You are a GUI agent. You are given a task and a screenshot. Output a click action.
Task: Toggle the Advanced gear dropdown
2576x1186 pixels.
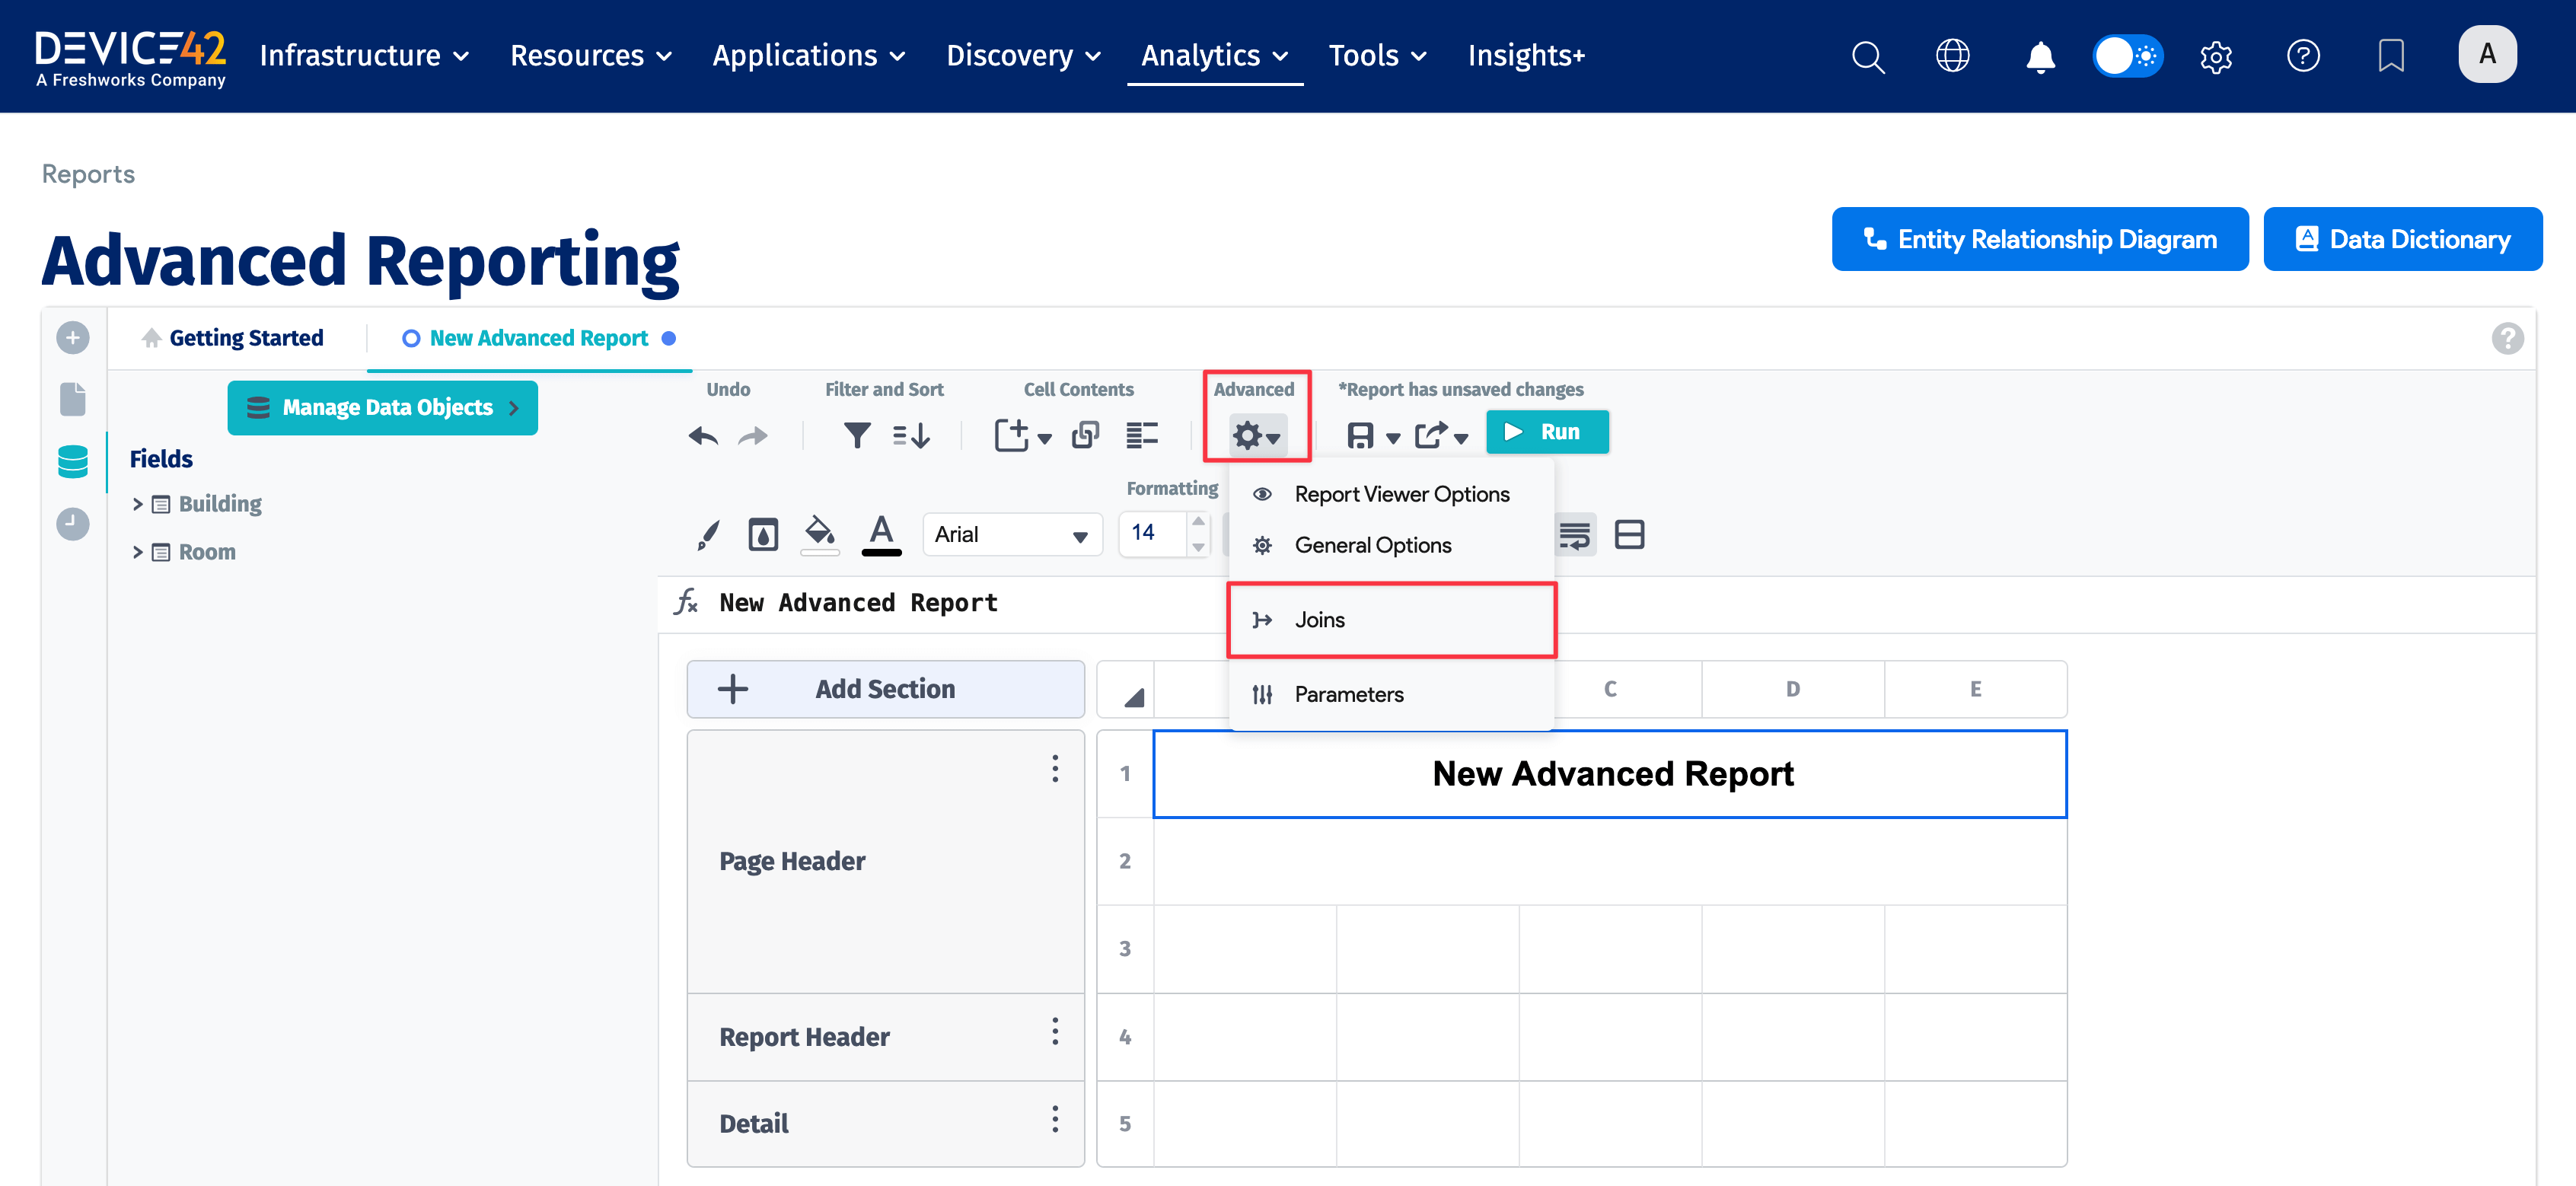pyautogui.click(x=1257, y=435)
